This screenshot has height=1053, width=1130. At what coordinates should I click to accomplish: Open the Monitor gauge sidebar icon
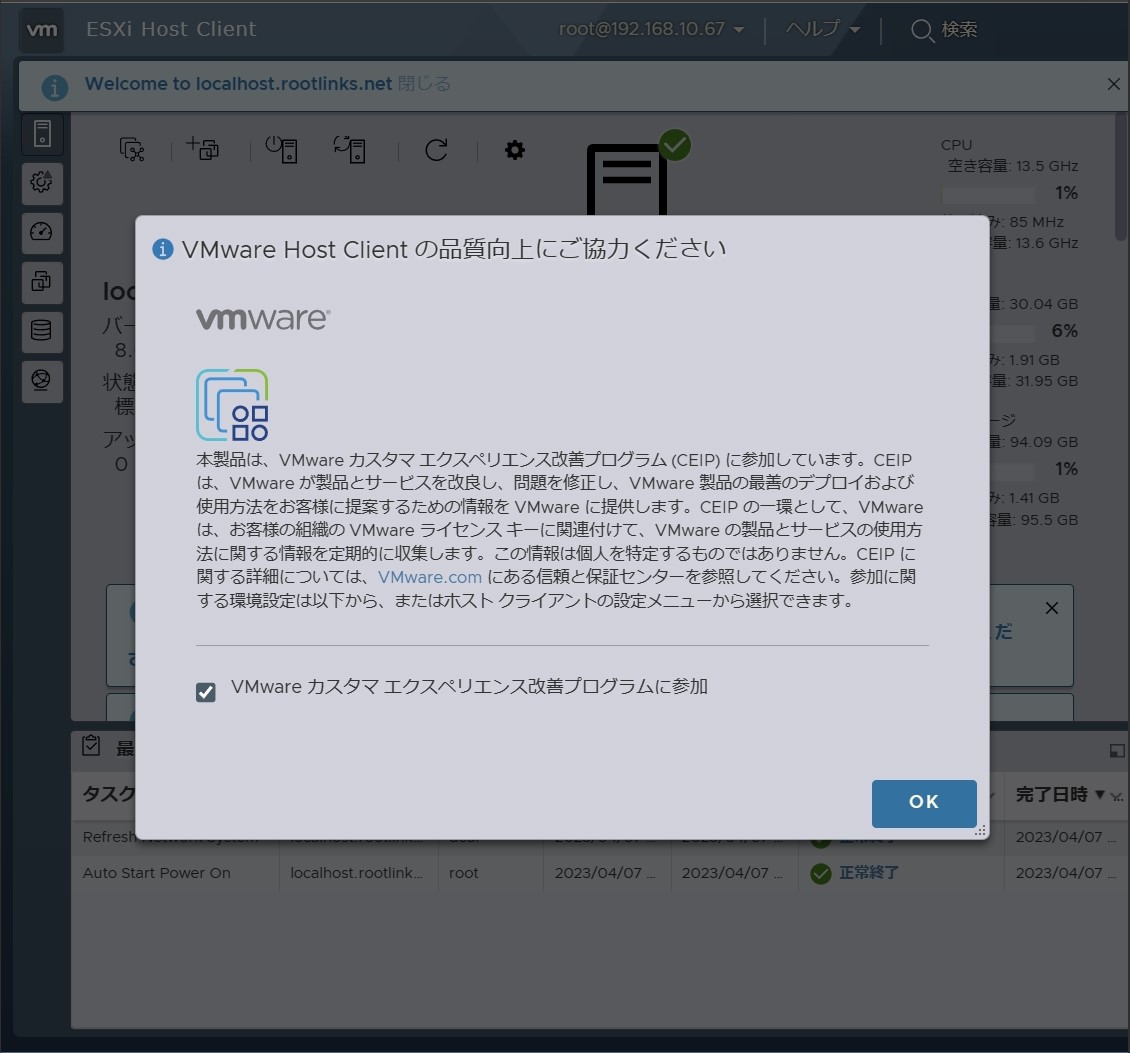[x=42, y=232]
